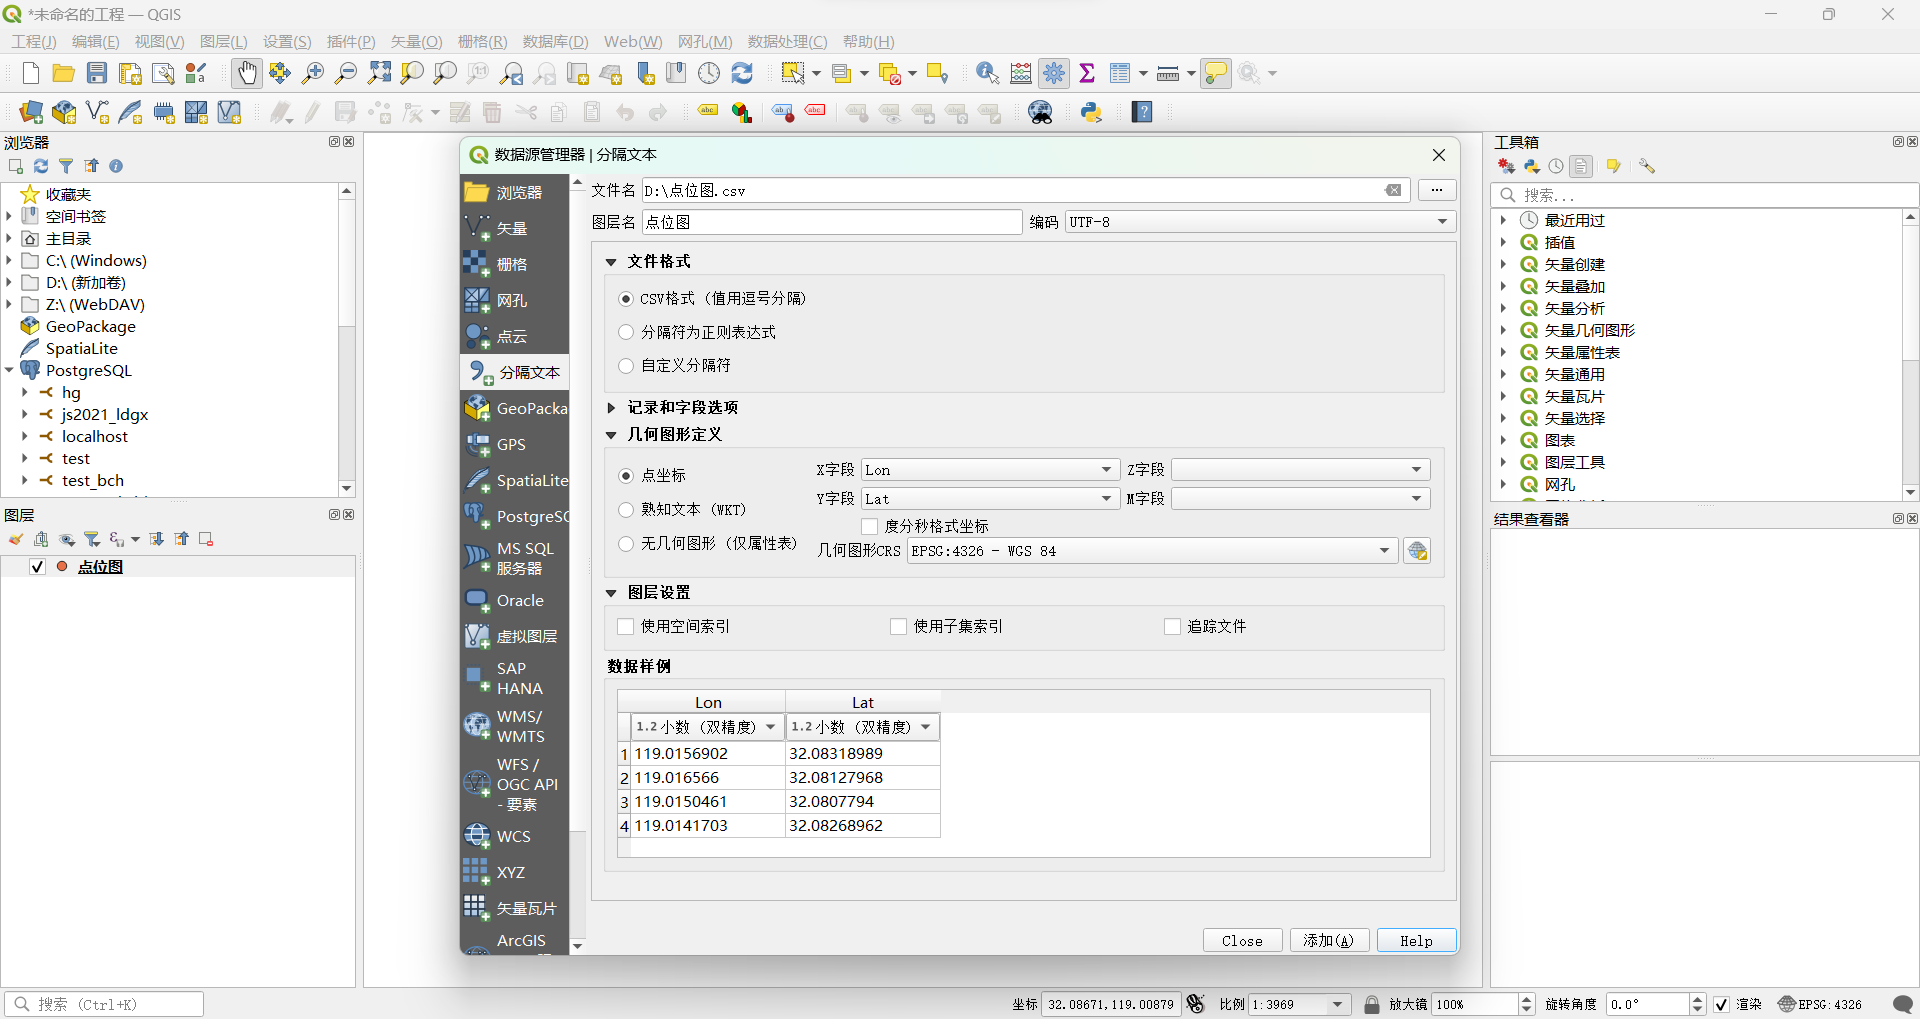1920x1019 pixels.
Task: Click the Zoom Full extent icon
Action: point(379,73)
